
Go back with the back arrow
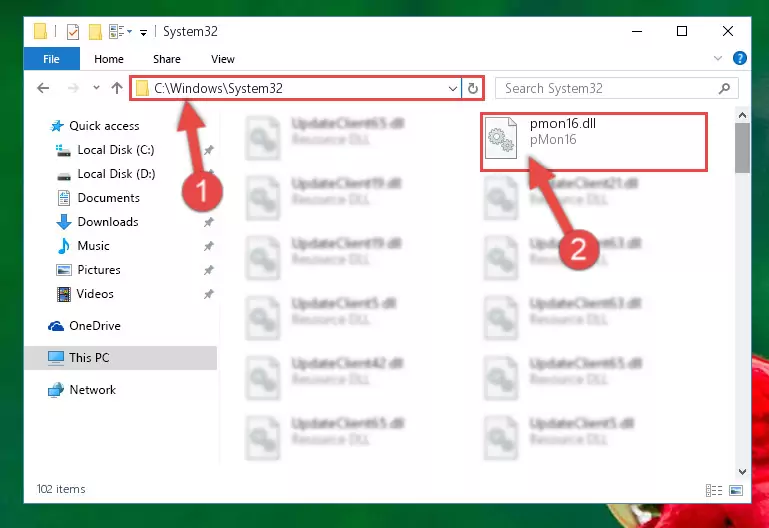pyautogui.click(x=43, y=88)
